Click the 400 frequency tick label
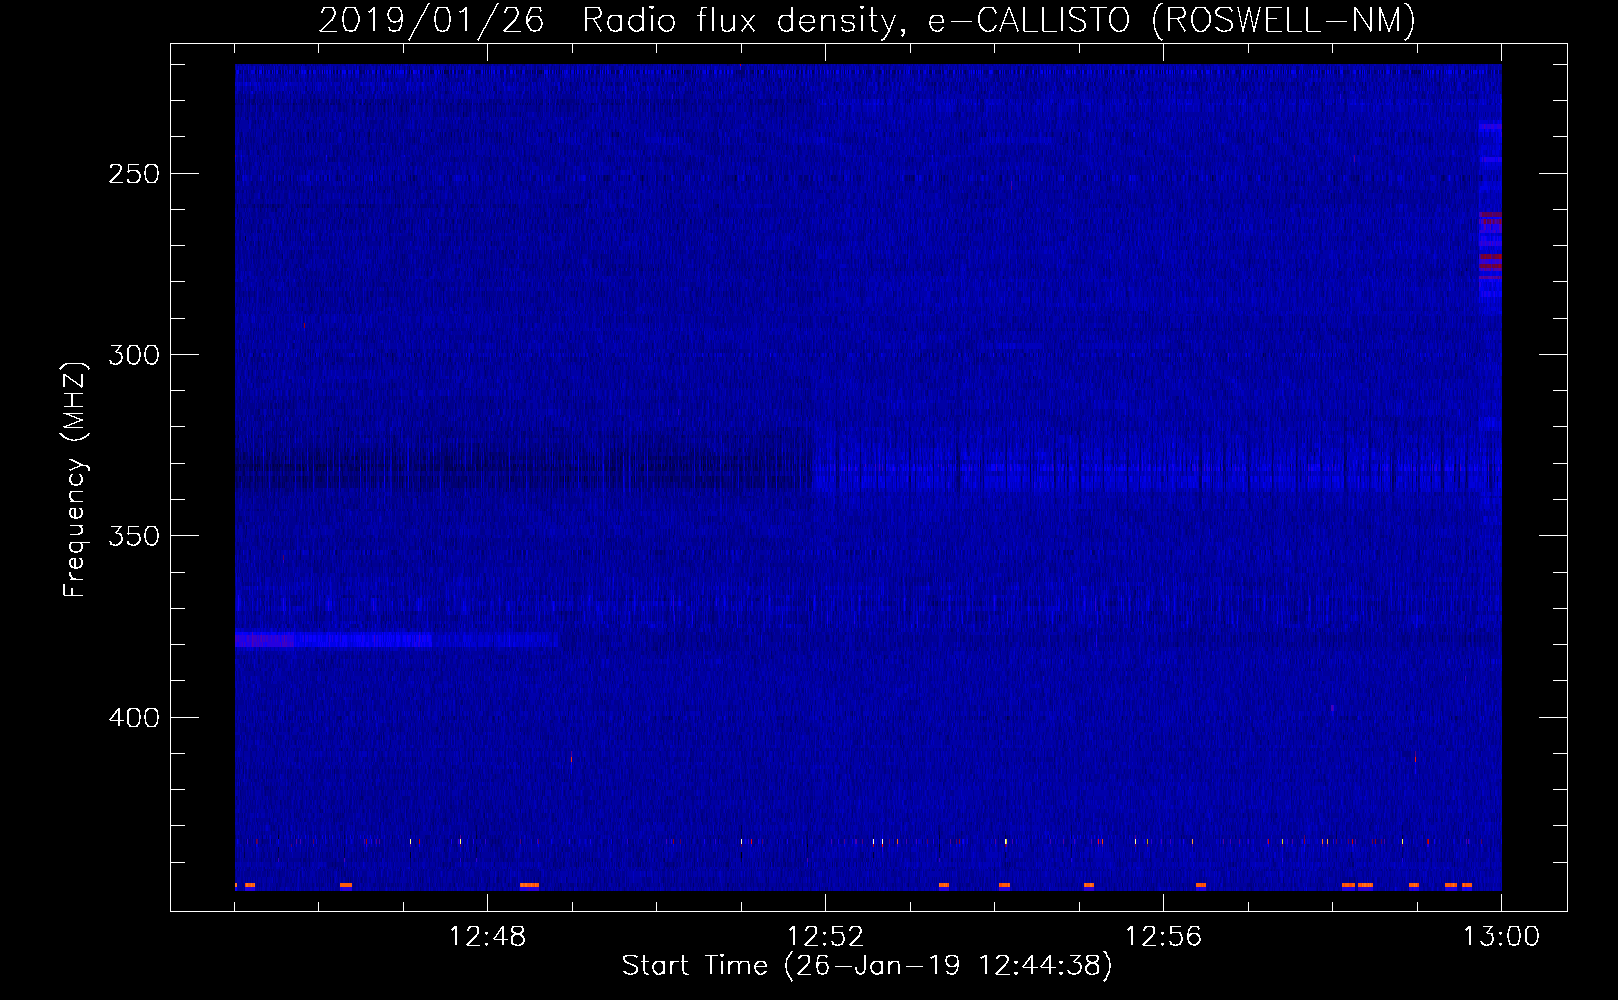1618x1000 pixels. [x=134, y=718]
